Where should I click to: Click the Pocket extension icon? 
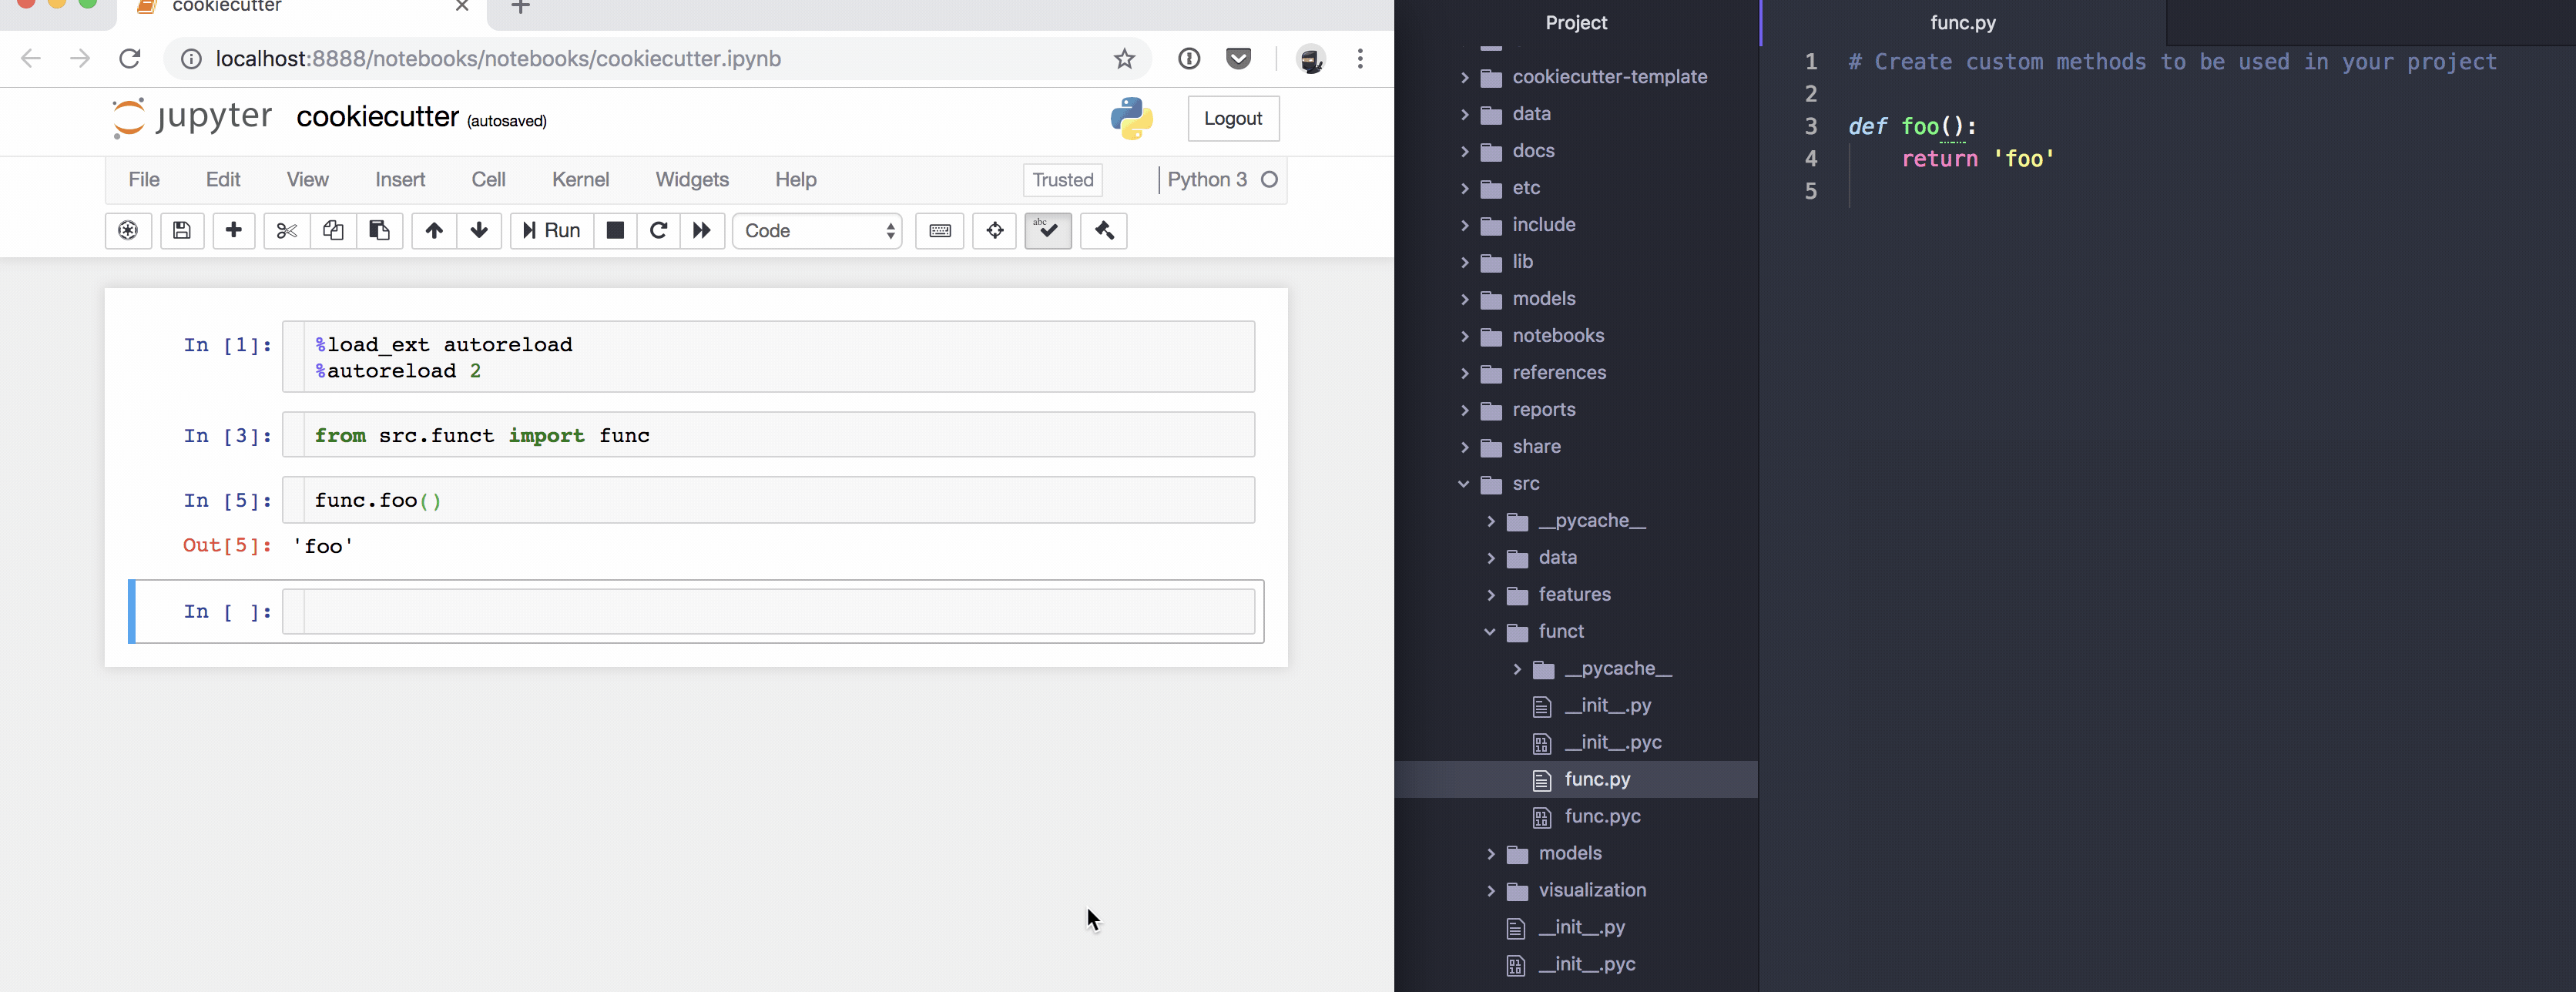[x=1238, y=59]
